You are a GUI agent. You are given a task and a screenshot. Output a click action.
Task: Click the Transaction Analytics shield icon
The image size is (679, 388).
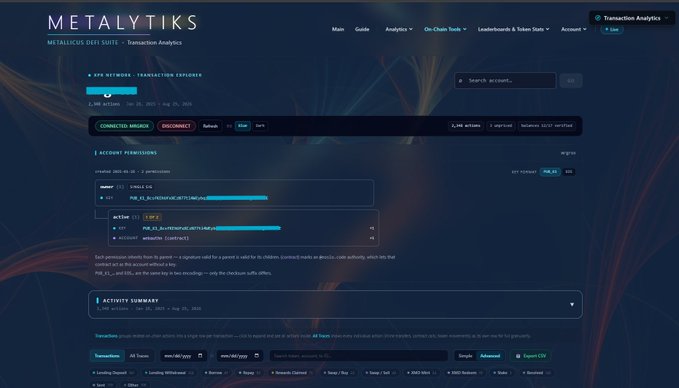598,18
